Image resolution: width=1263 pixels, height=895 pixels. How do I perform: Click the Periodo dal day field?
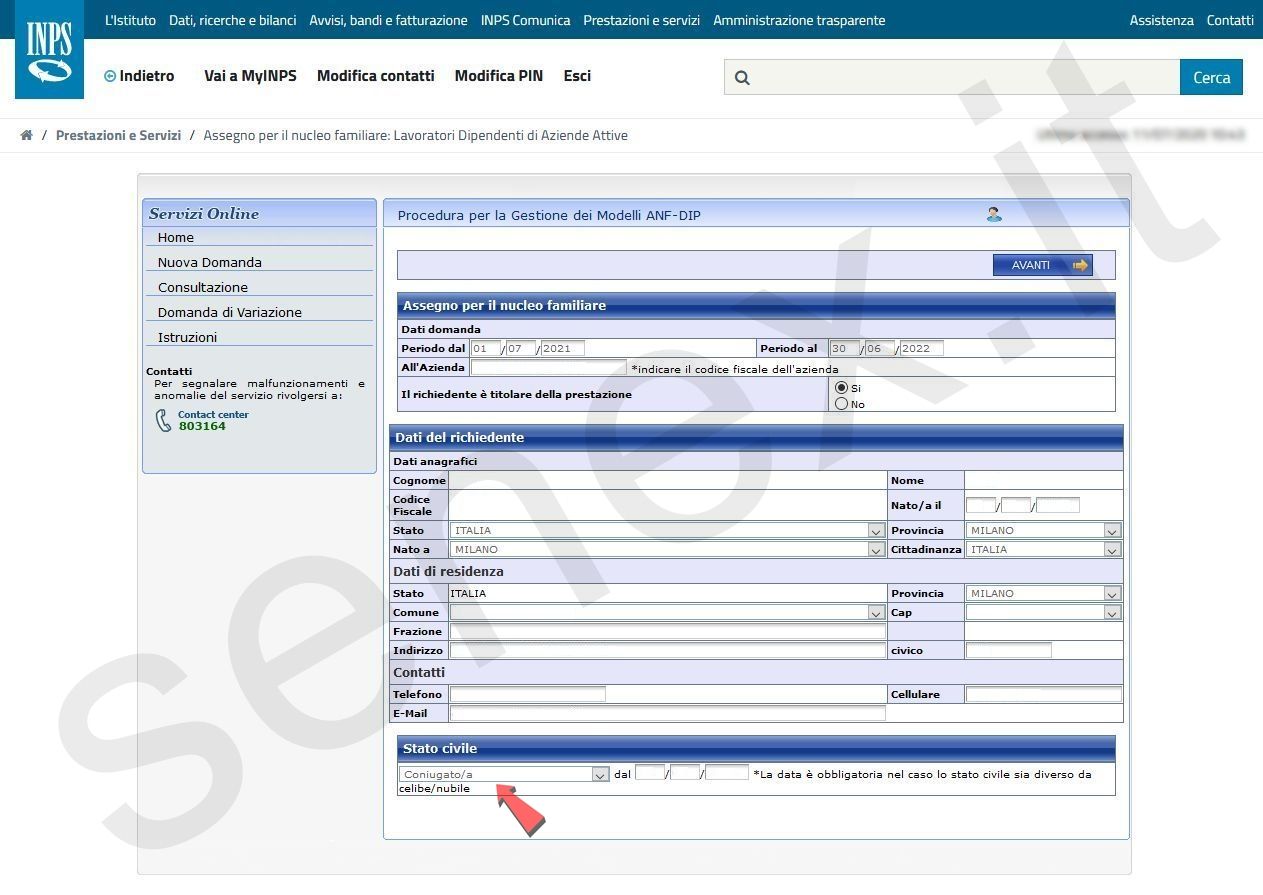point(485,349)
